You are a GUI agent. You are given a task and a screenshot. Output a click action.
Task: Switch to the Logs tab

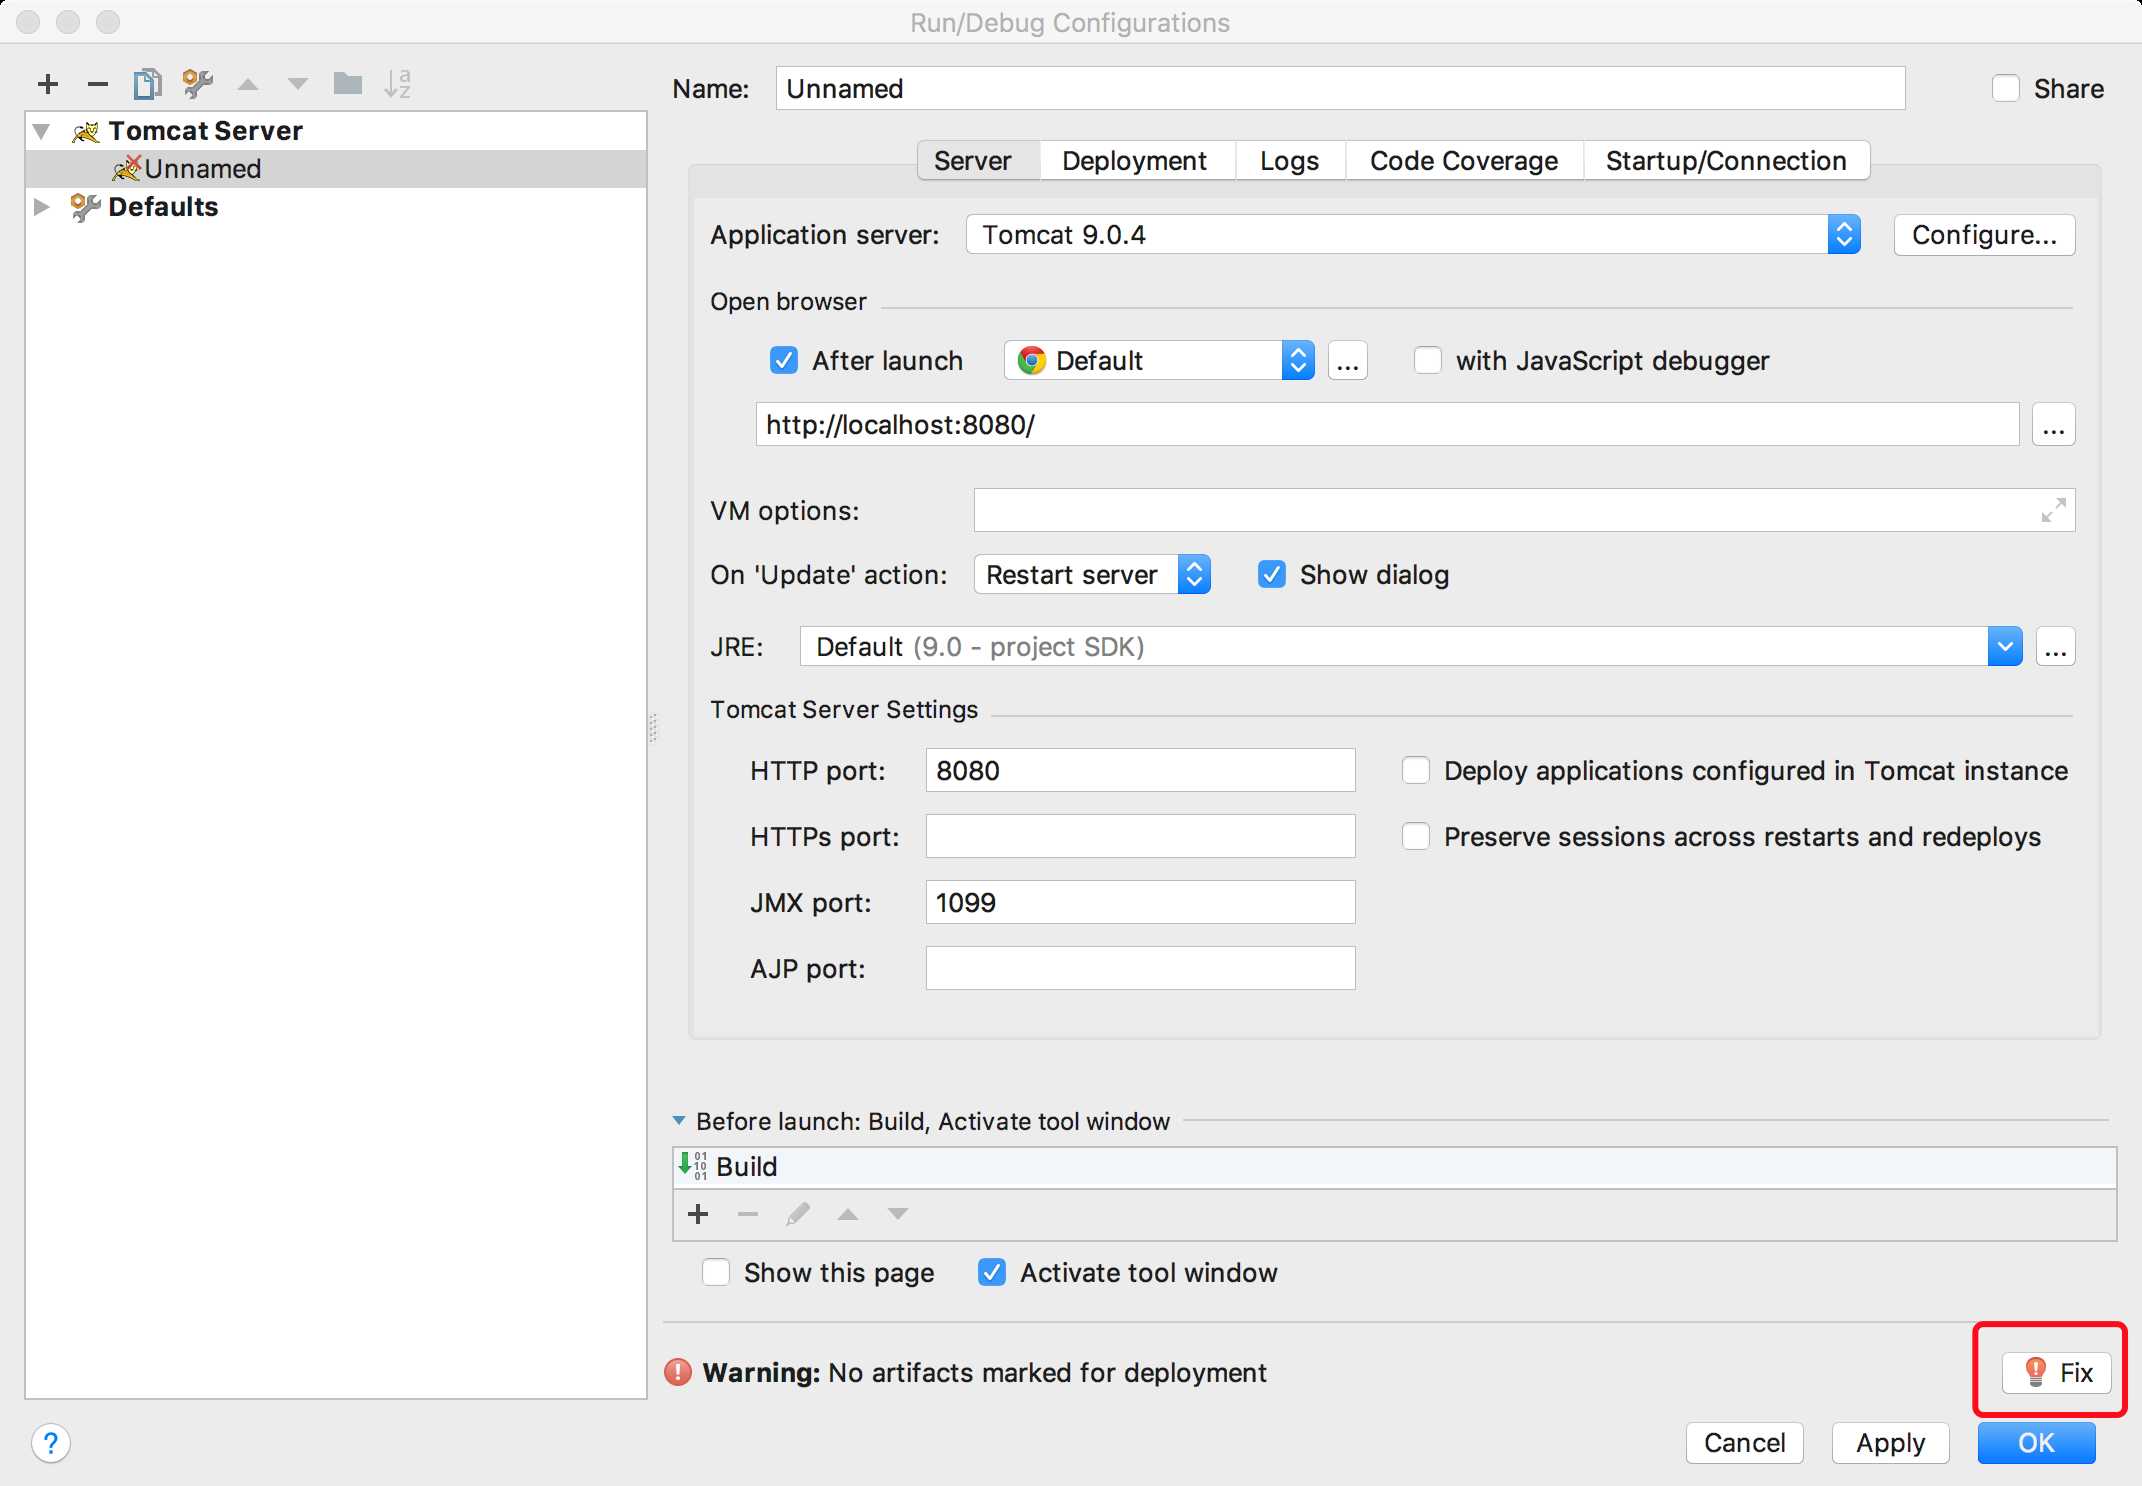[1286, 160]
